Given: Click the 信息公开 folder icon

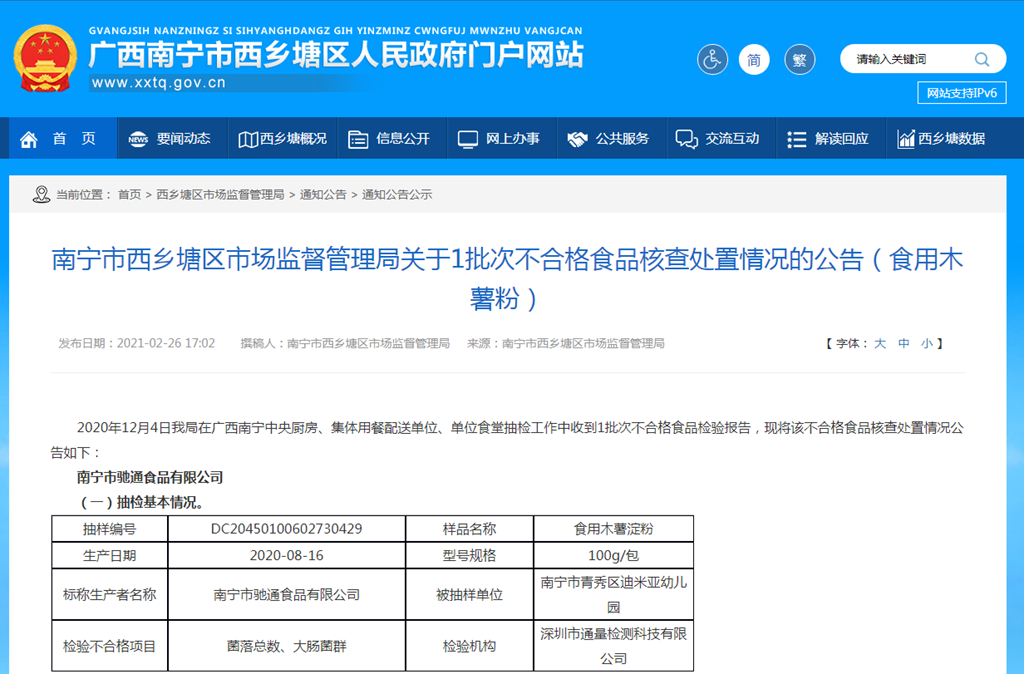Looking at the screenshot, I should coord(358,139).
